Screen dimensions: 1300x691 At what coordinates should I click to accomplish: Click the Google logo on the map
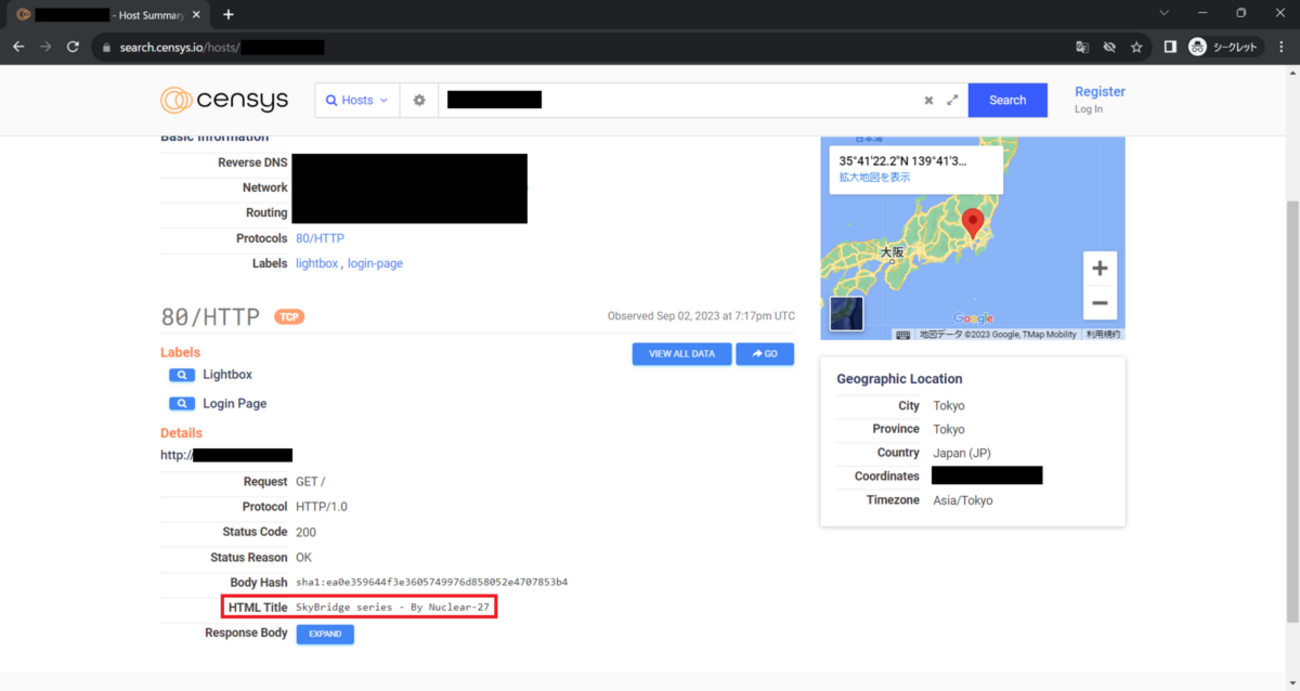point(973,318)
